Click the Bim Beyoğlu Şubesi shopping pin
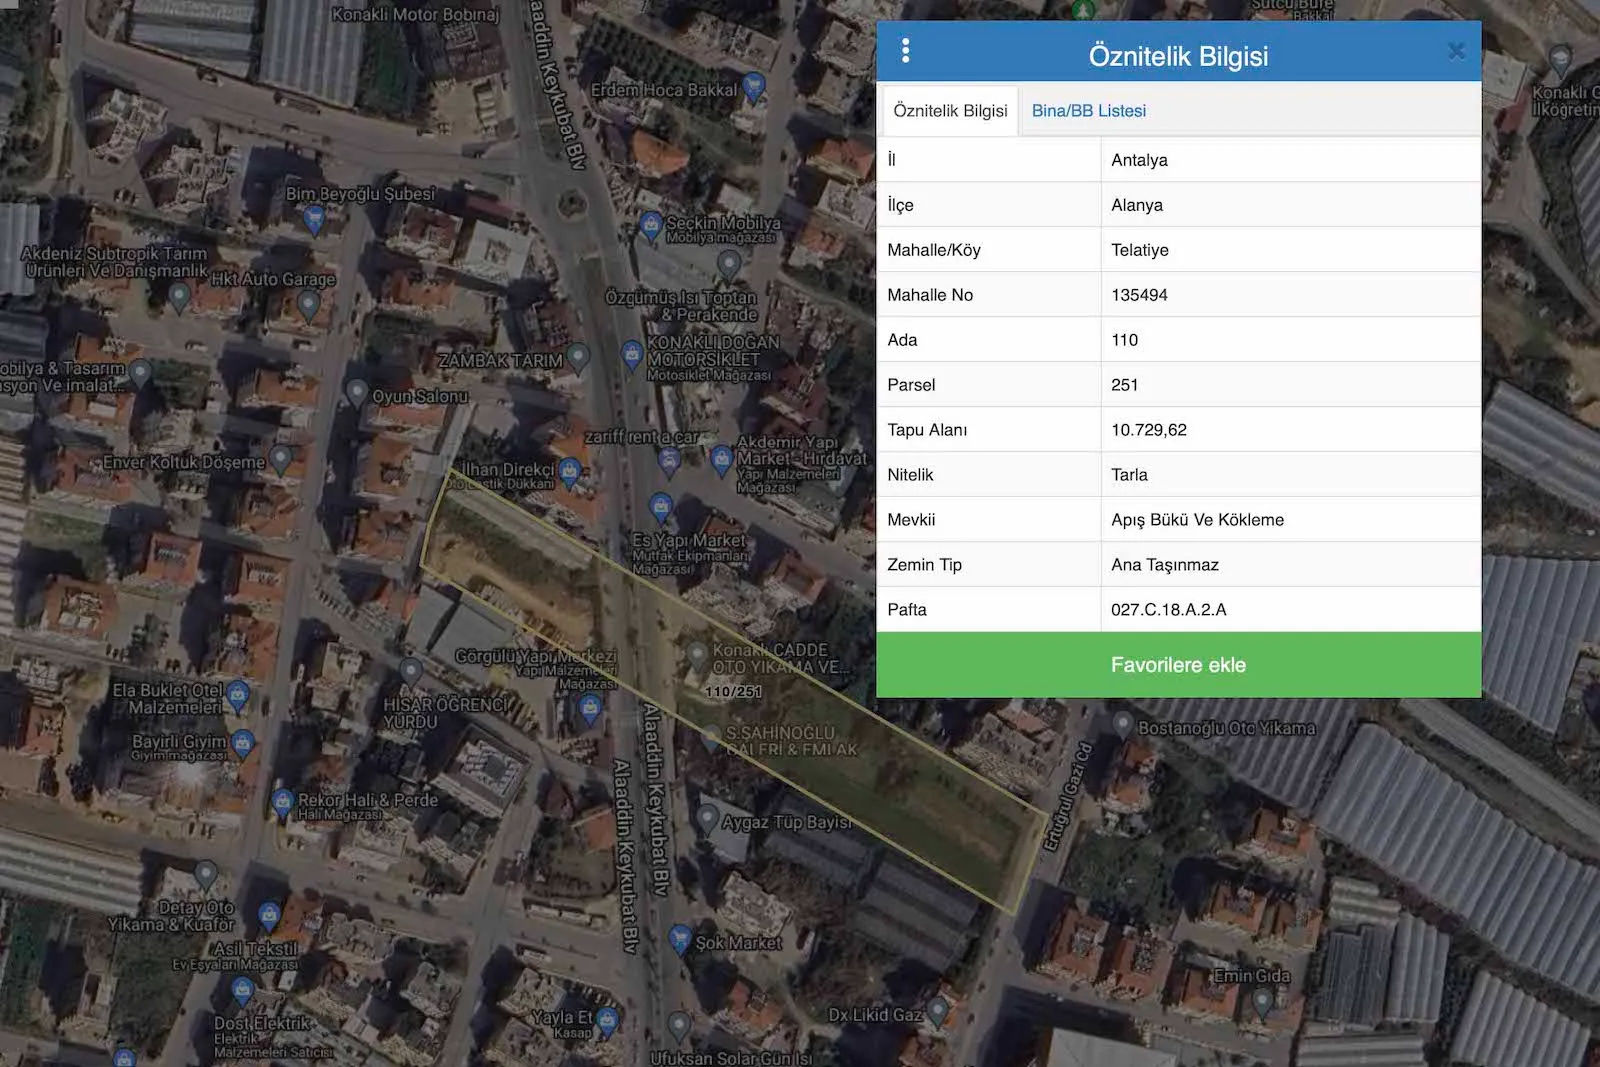This screenshot has height=1067, width=1600. 314,218
